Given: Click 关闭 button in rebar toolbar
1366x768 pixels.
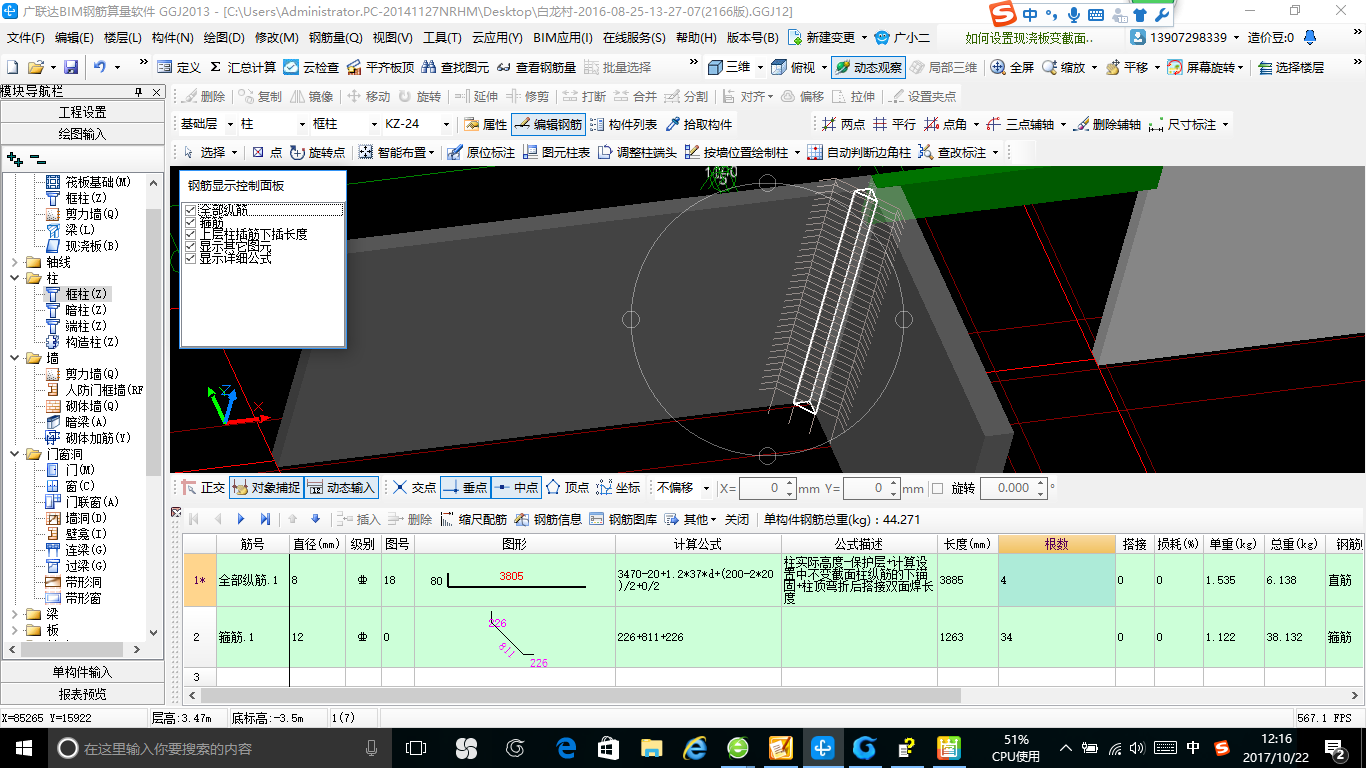Looking at the screenshot, I should coord(737,519).
